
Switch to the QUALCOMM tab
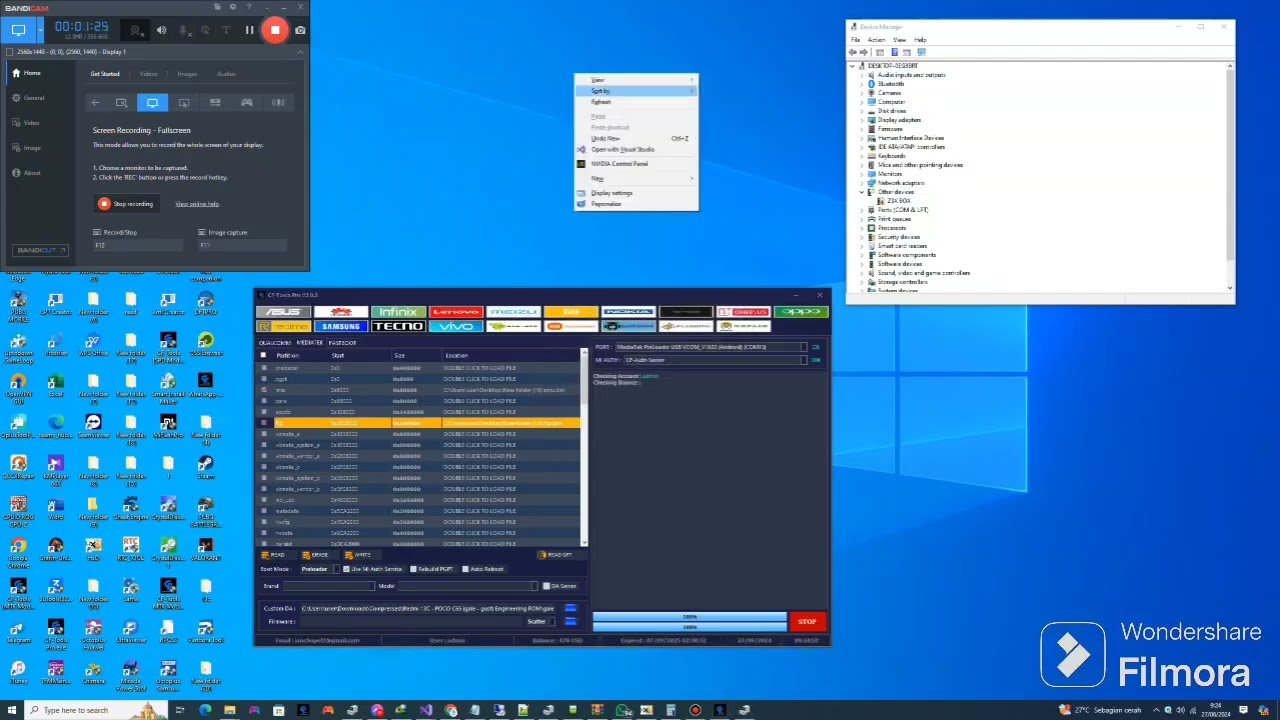click(275, 343)
